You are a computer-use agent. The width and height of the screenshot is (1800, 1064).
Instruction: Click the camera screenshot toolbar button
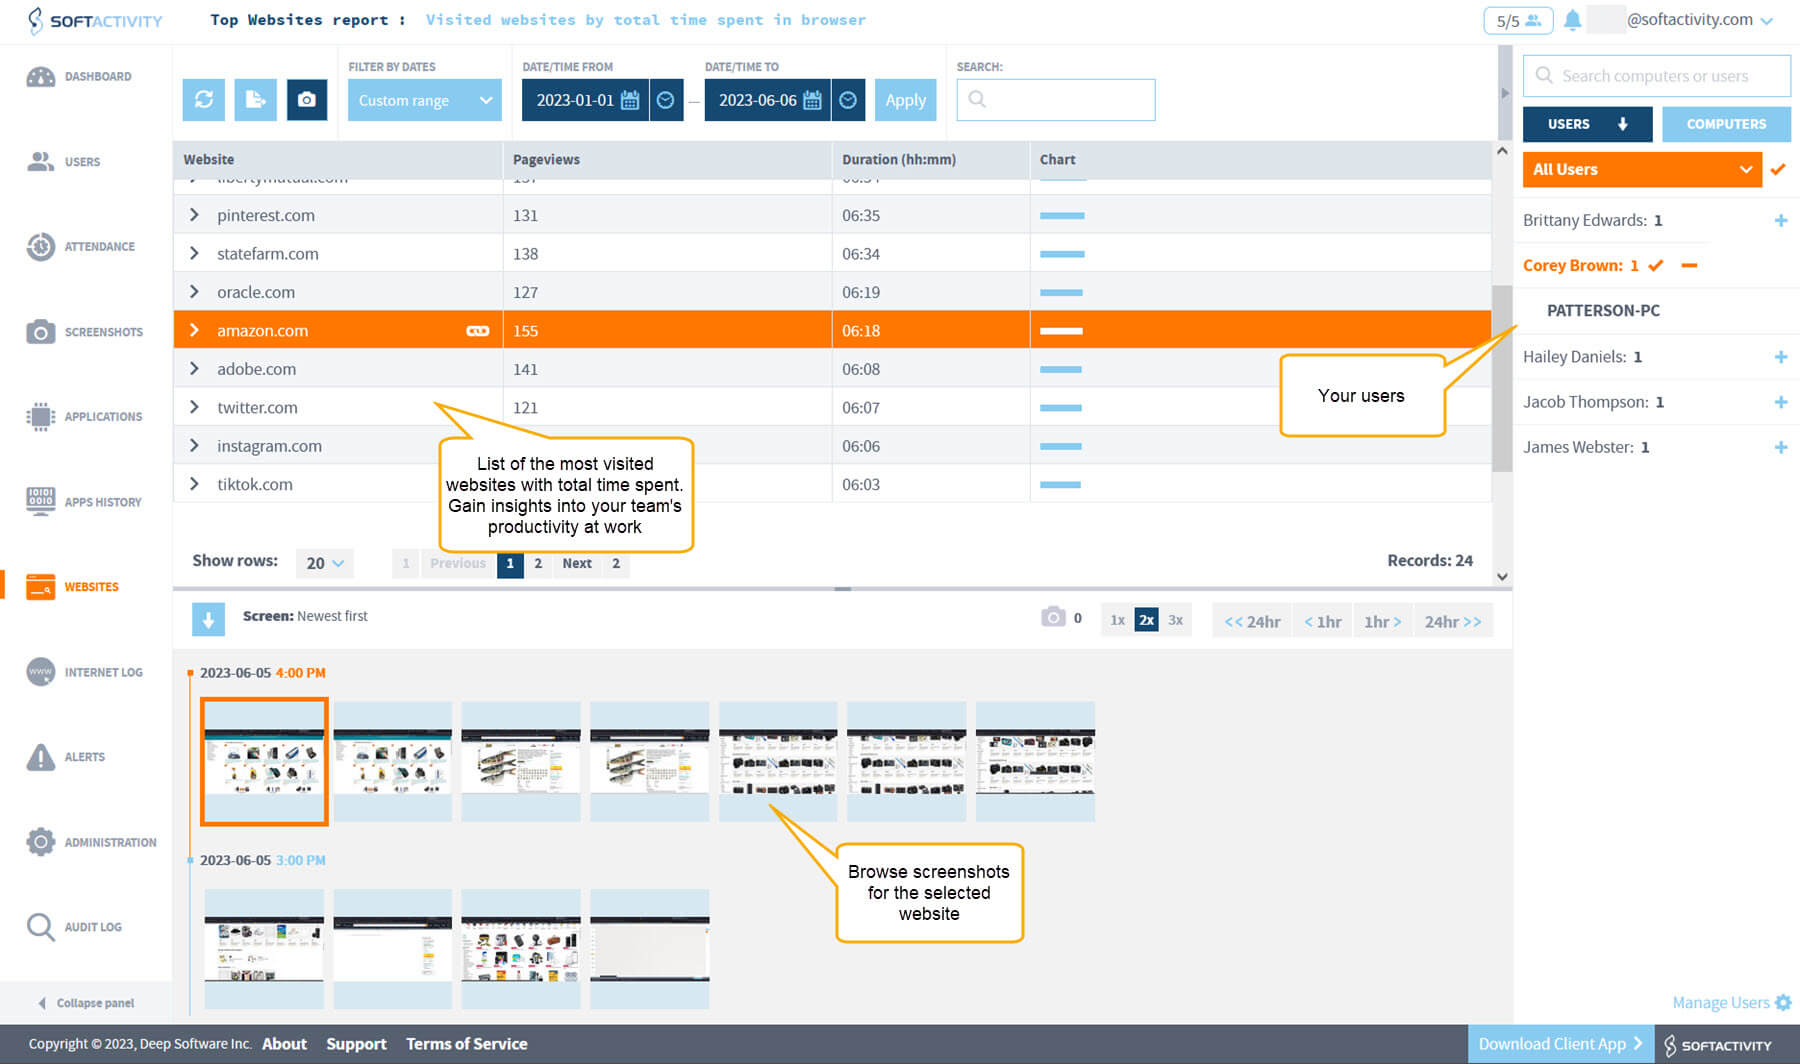tap(307, 100)
